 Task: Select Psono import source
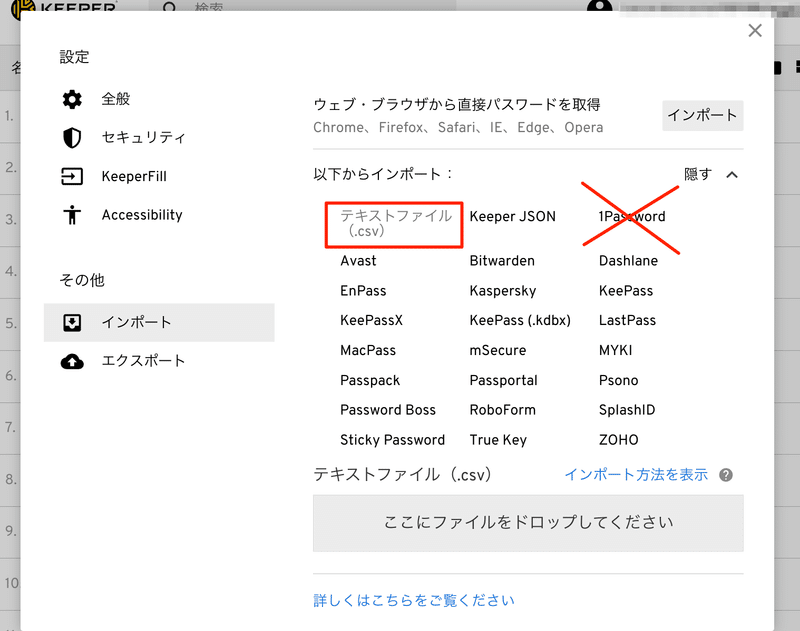(x=618, y=381)
